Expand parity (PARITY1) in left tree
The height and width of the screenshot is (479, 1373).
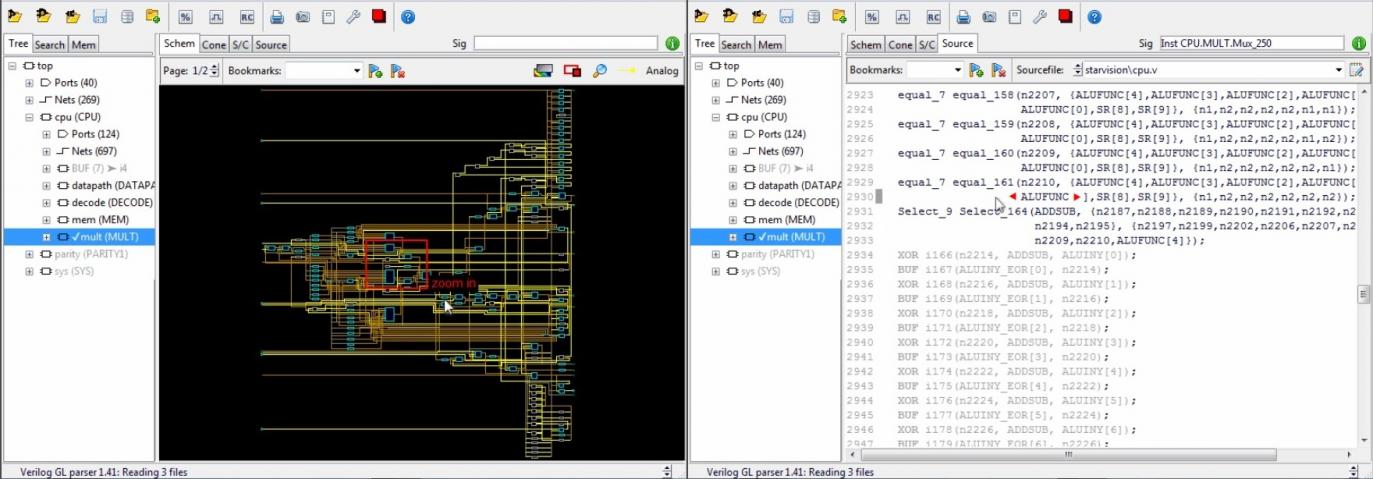click(29, 254)
